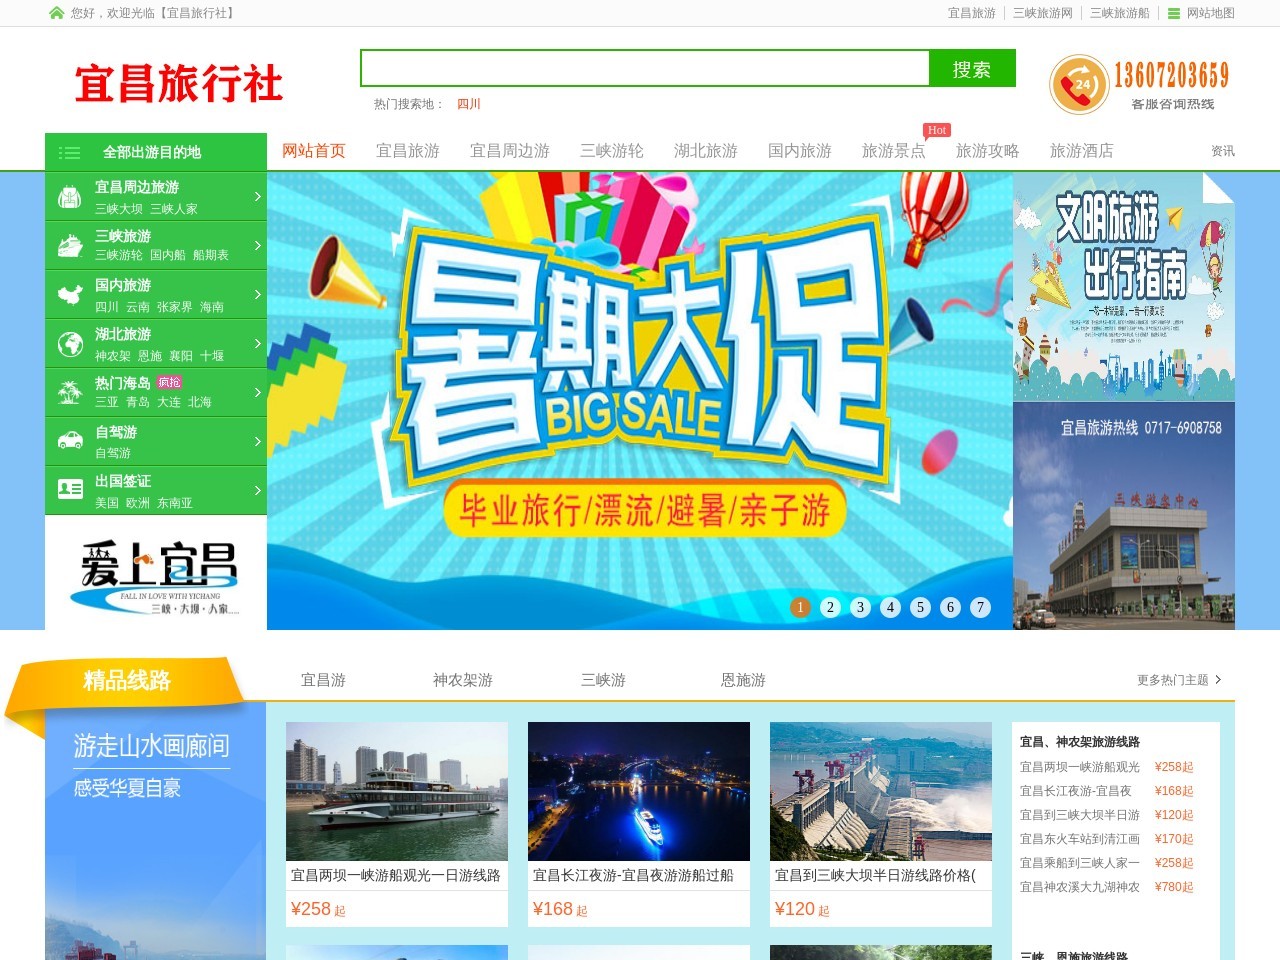Click the globe icon beside 湖北旅游
This screenshot has width=1280, height=960.
click(x=69, y=343)
